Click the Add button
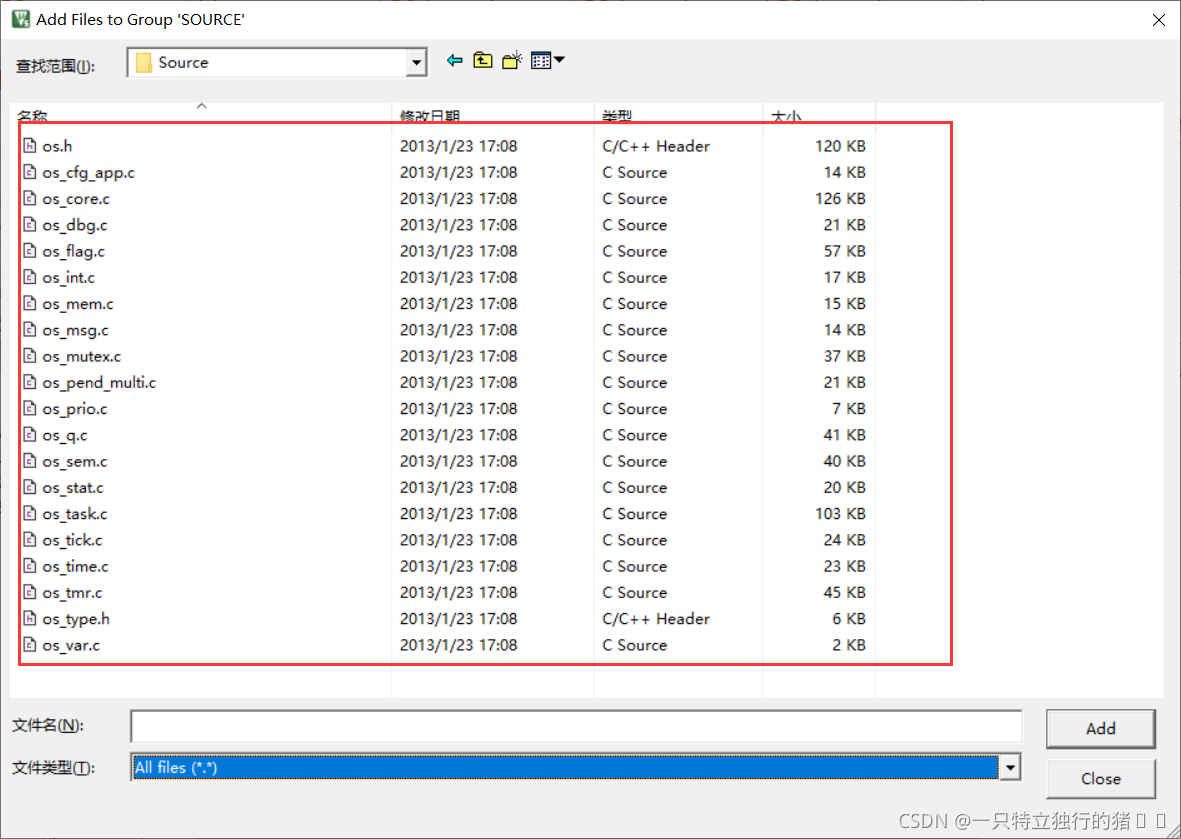 [1100, 728]
